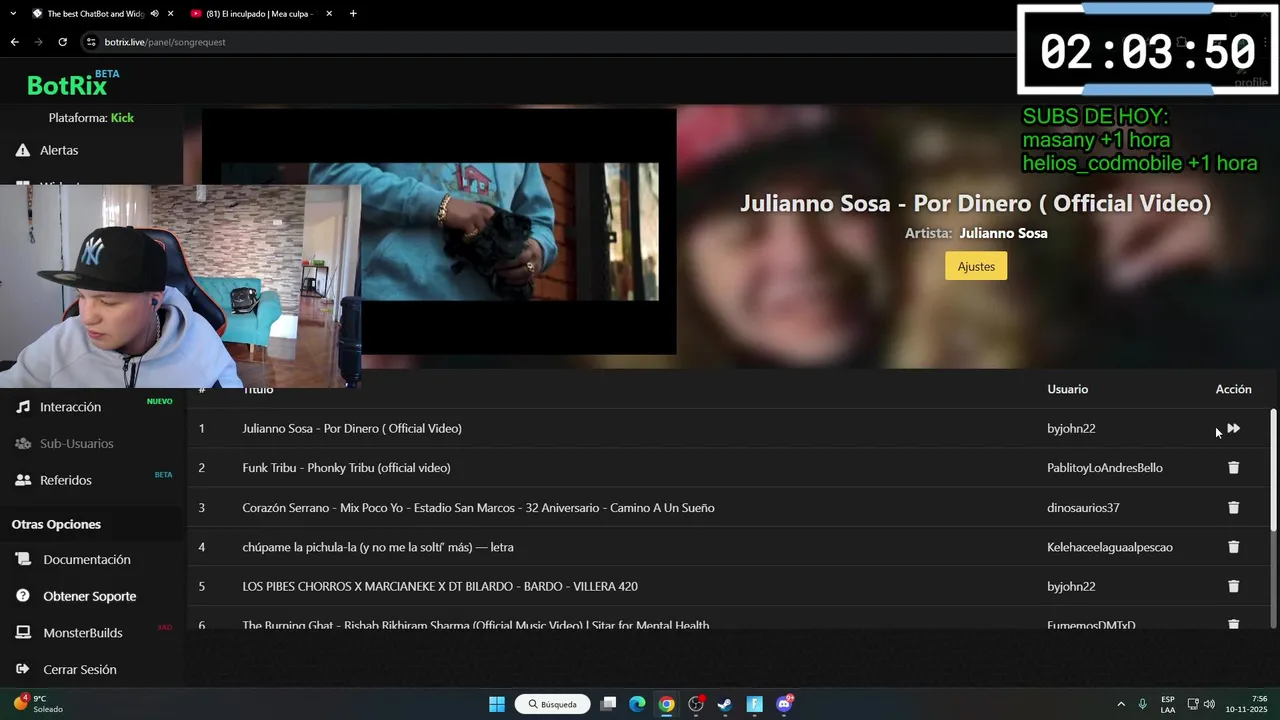Image resolution: width=1280 pixels, height=720 pixels.
Task: Trash the chúpame la pichula-la request
Action: [1233, 547]
